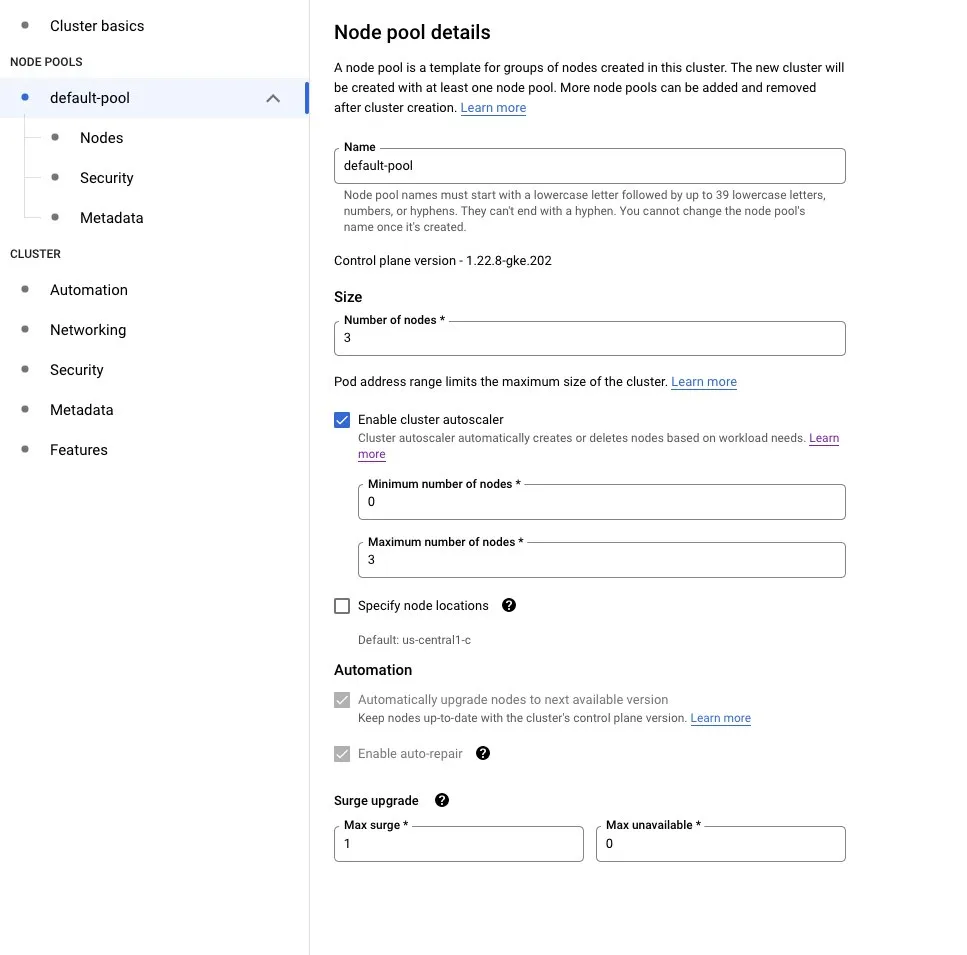Click the Max surge input field

(x=458, y=844)
